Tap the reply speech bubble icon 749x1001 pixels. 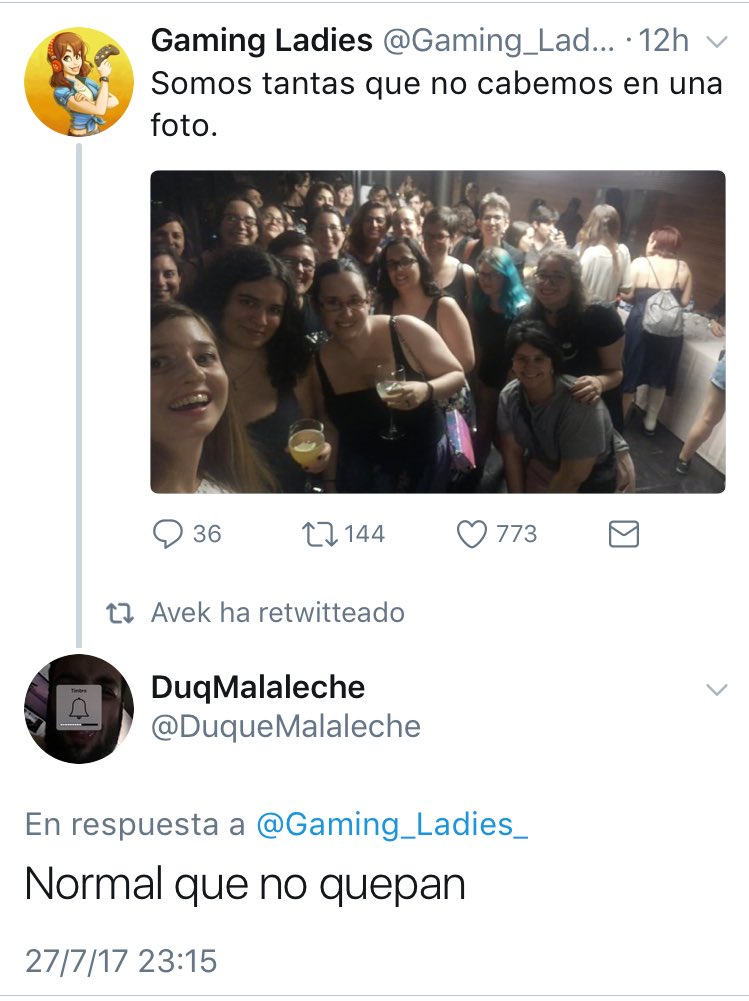(167, 534)
